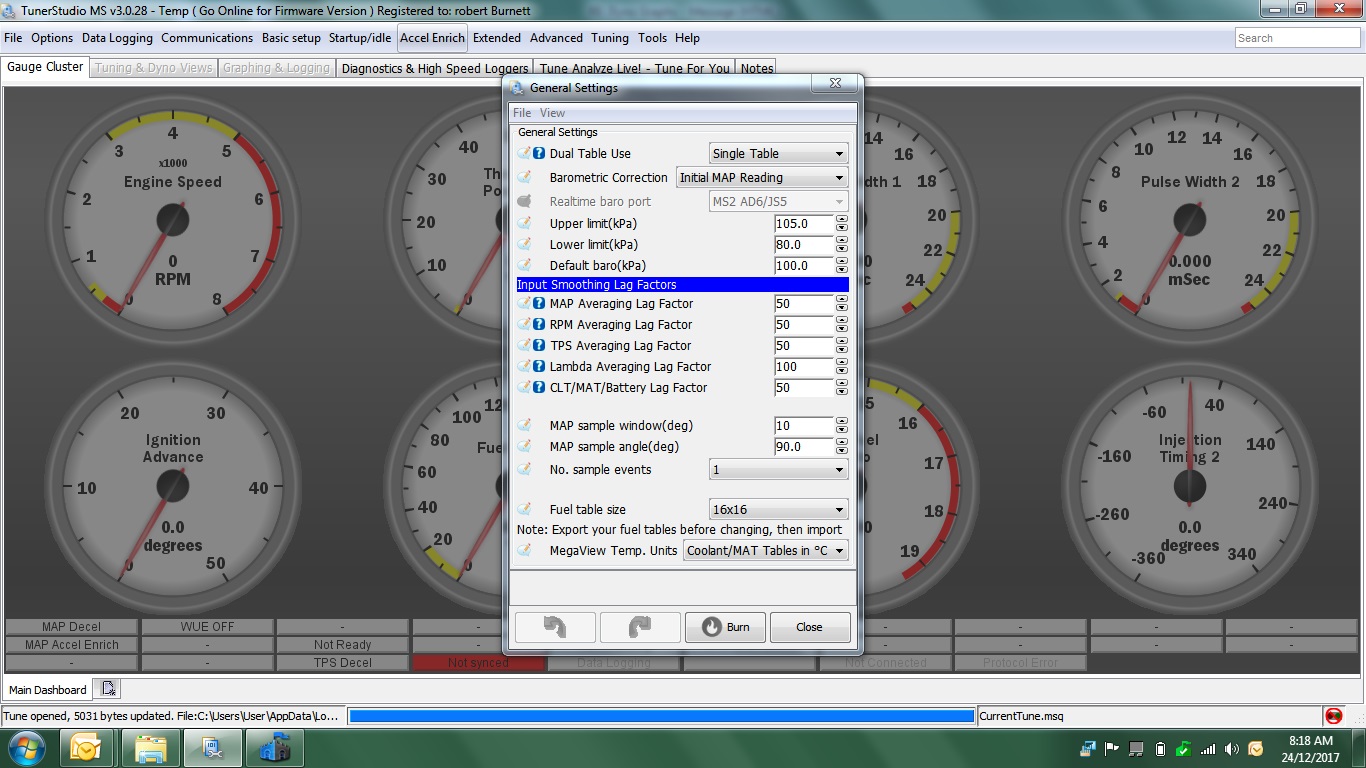Switch to Tune Analyze Live! tab
This screenshot has height=768, width=1366.
[x=635, y=68]
